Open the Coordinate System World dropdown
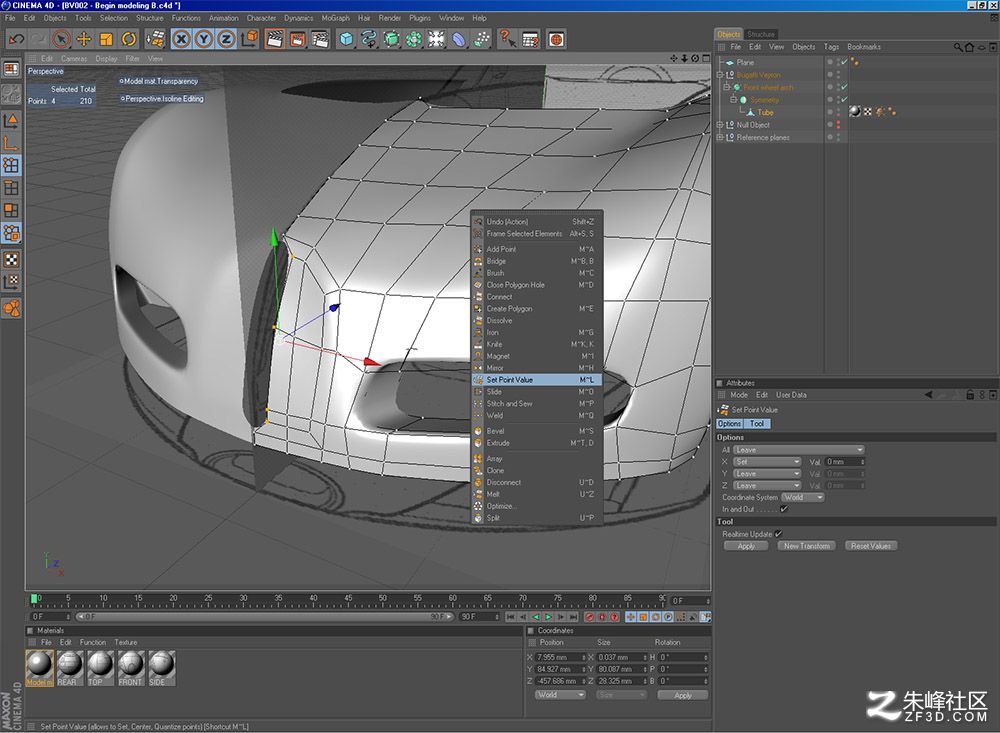This screenshot has height=733, width=1000. point(803,498)
